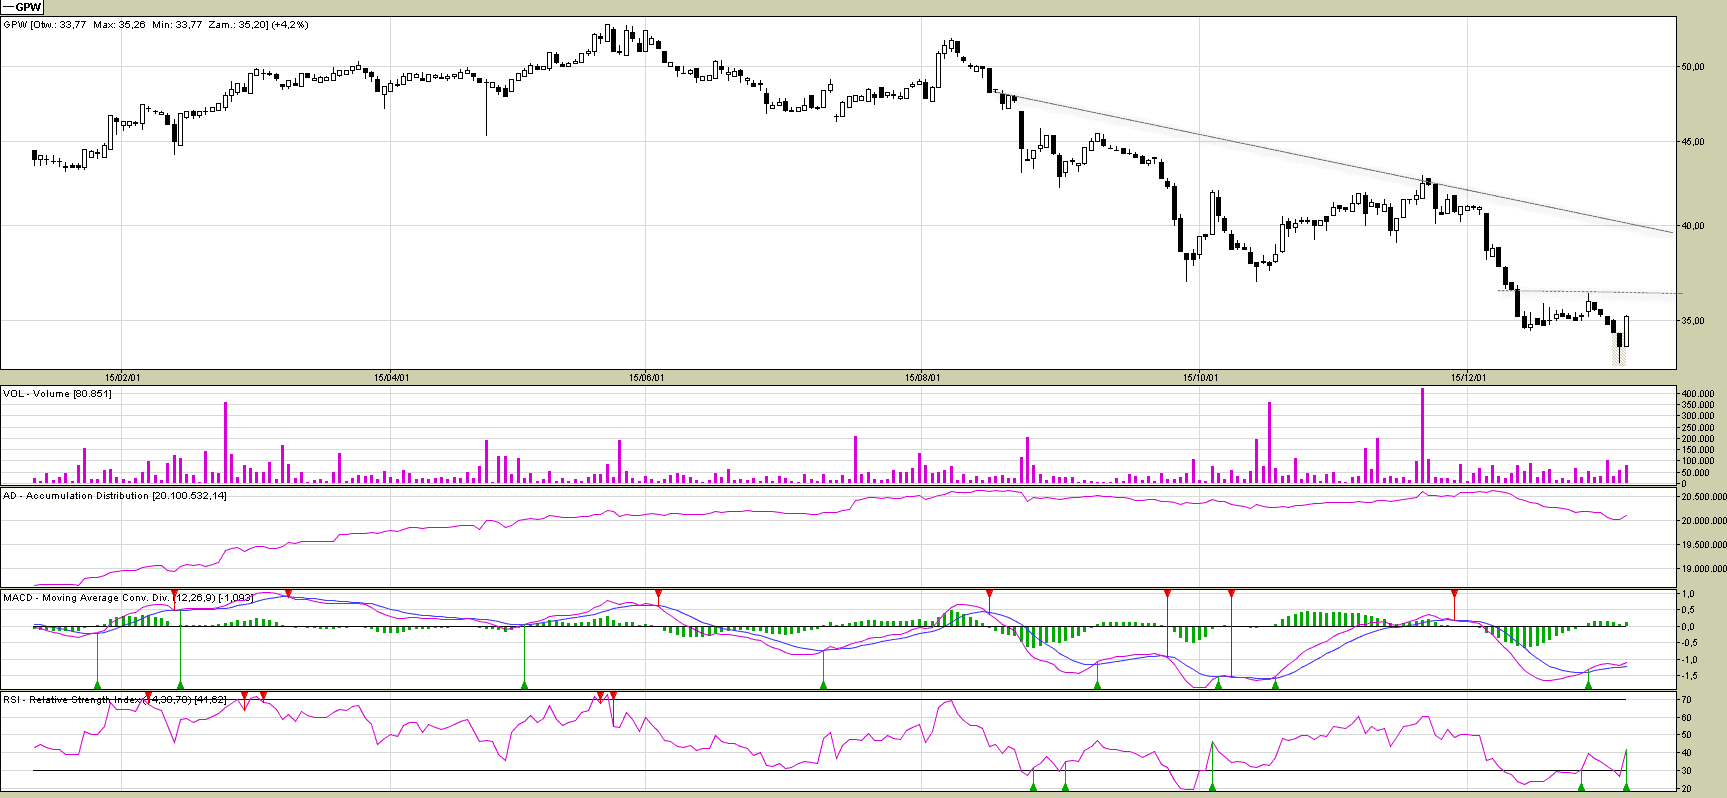Select the GPW chart tab
The height and width of the screenshot is (798, 1727).
22,7
